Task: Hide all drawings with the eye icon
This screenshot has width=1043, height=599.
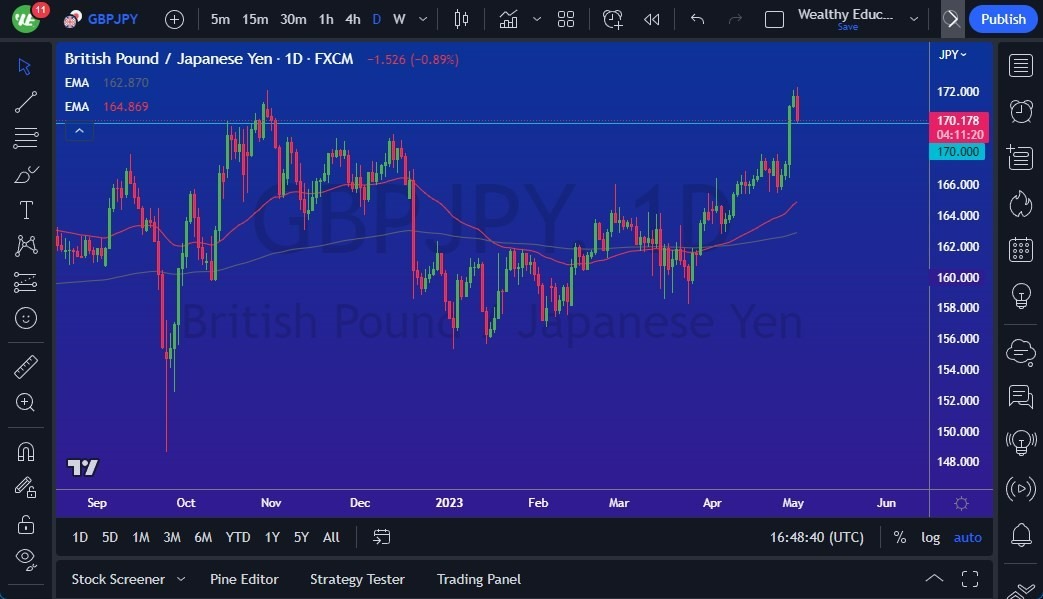Action: (25, 557)
